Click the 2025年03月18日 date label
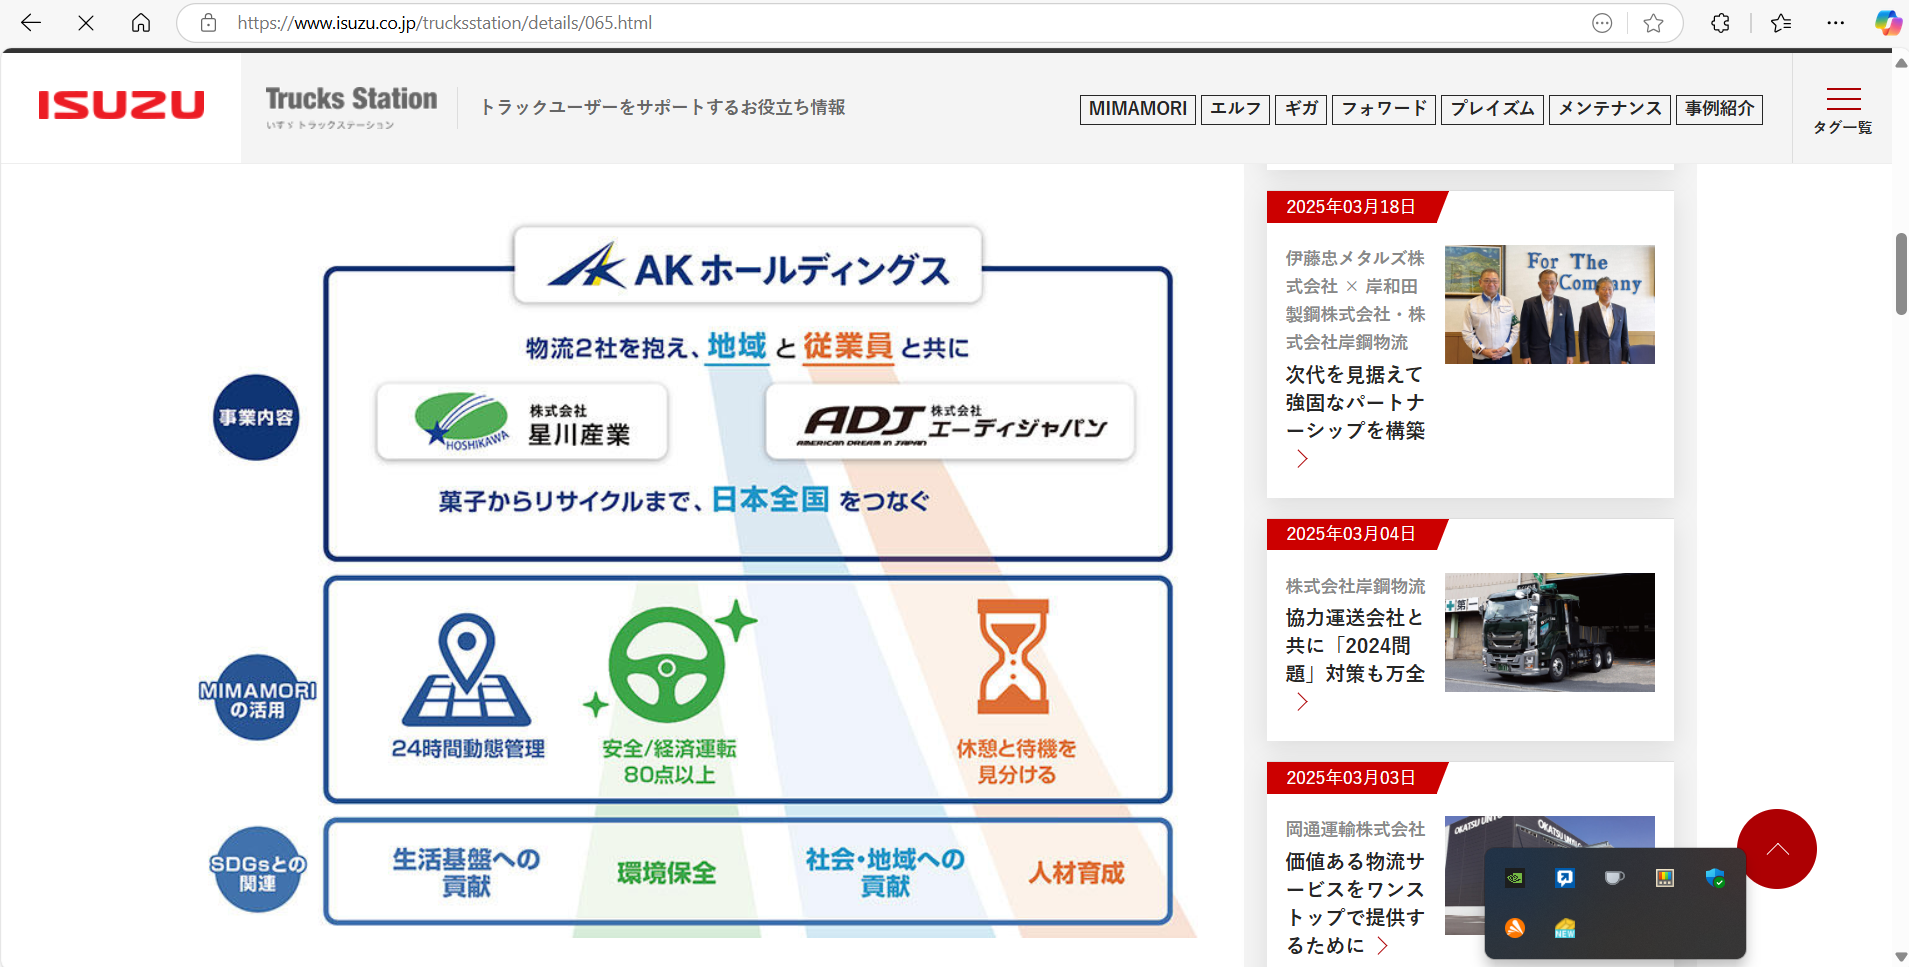Screen dimensions: 1909x967 1351,207
